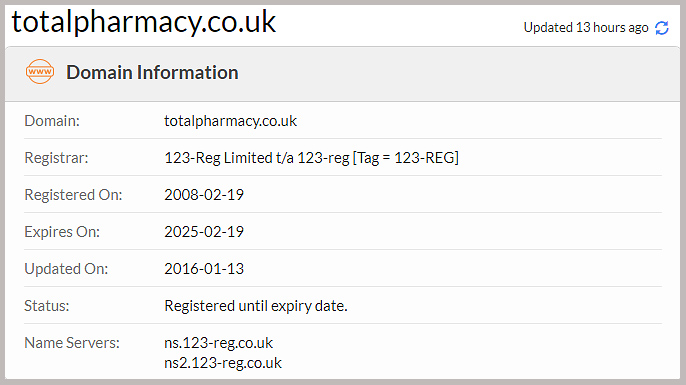Screen dimensions: 686x385
Task: Click the totalpharmacy.co.uk page title
Action: tap(144, 22)
